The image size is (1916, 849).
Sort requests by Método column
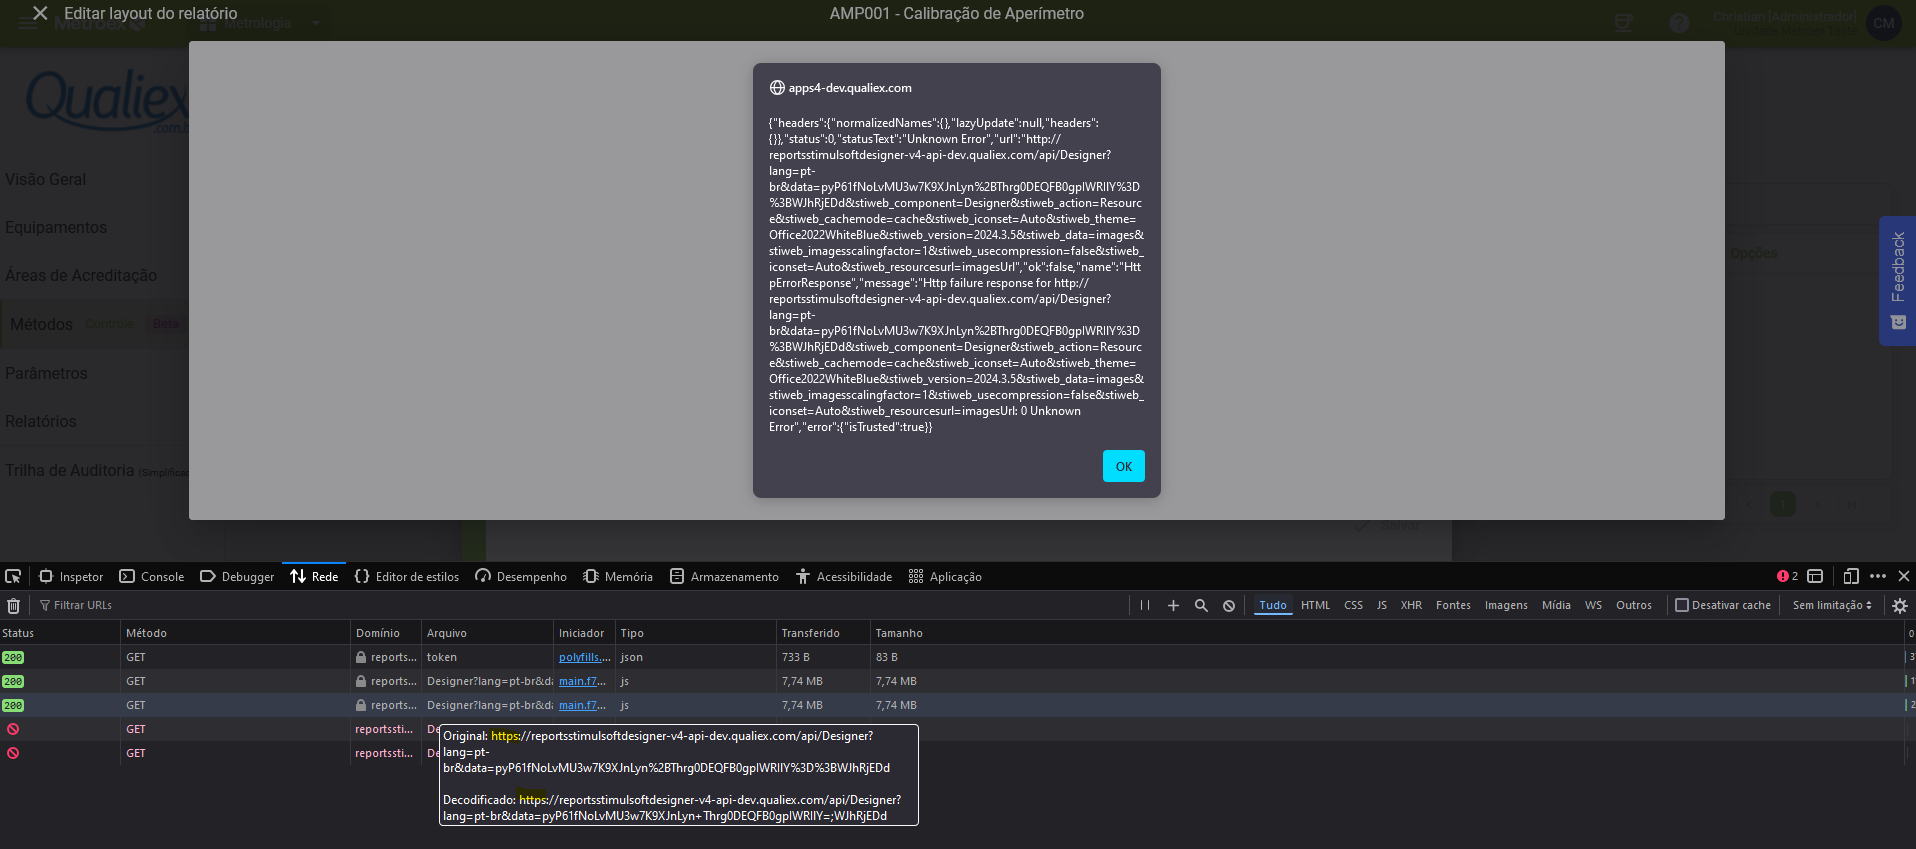point(236,633)
